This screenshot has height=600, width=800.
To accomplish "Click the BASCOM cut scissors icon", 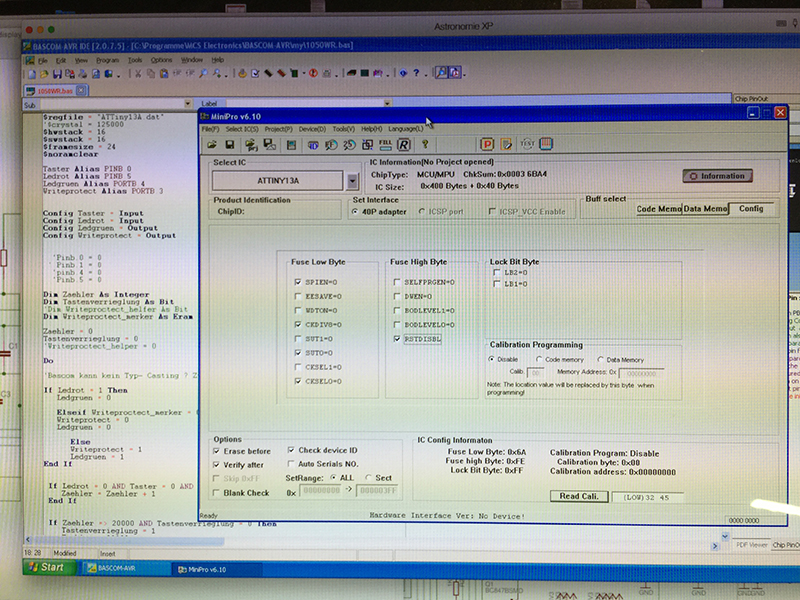I will [138, 74].
